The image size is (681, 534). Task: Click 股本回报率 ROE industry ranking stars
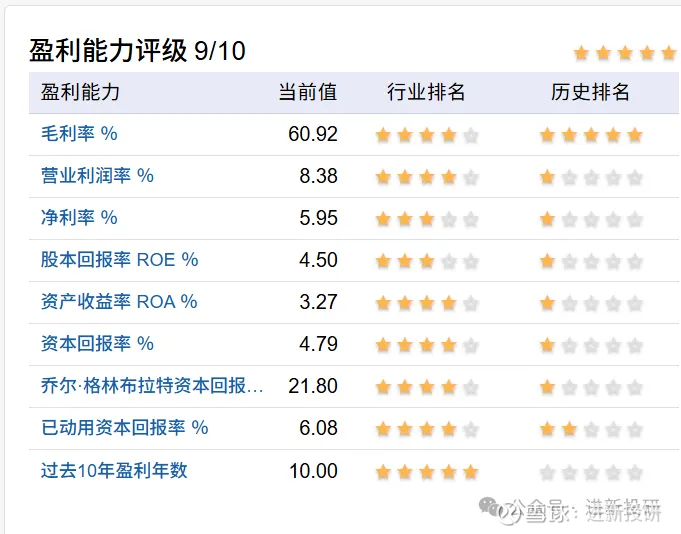[x=427, y=262]
